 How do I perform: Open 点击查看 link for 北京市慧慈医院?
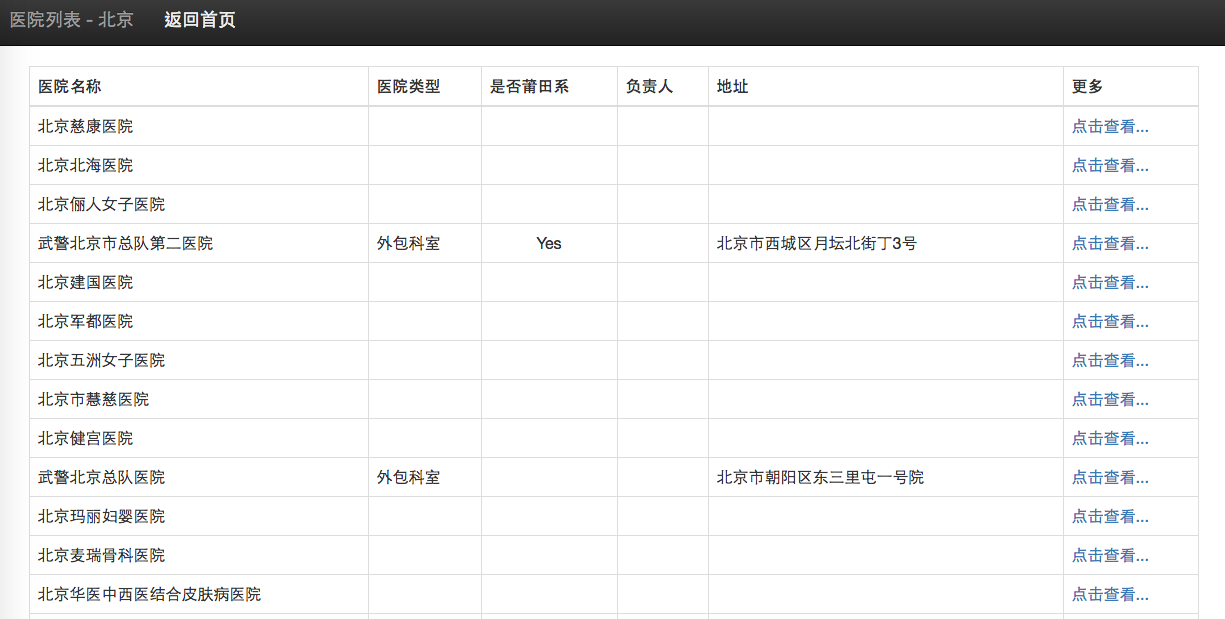pyautogui.click(x=1110, y=399)
